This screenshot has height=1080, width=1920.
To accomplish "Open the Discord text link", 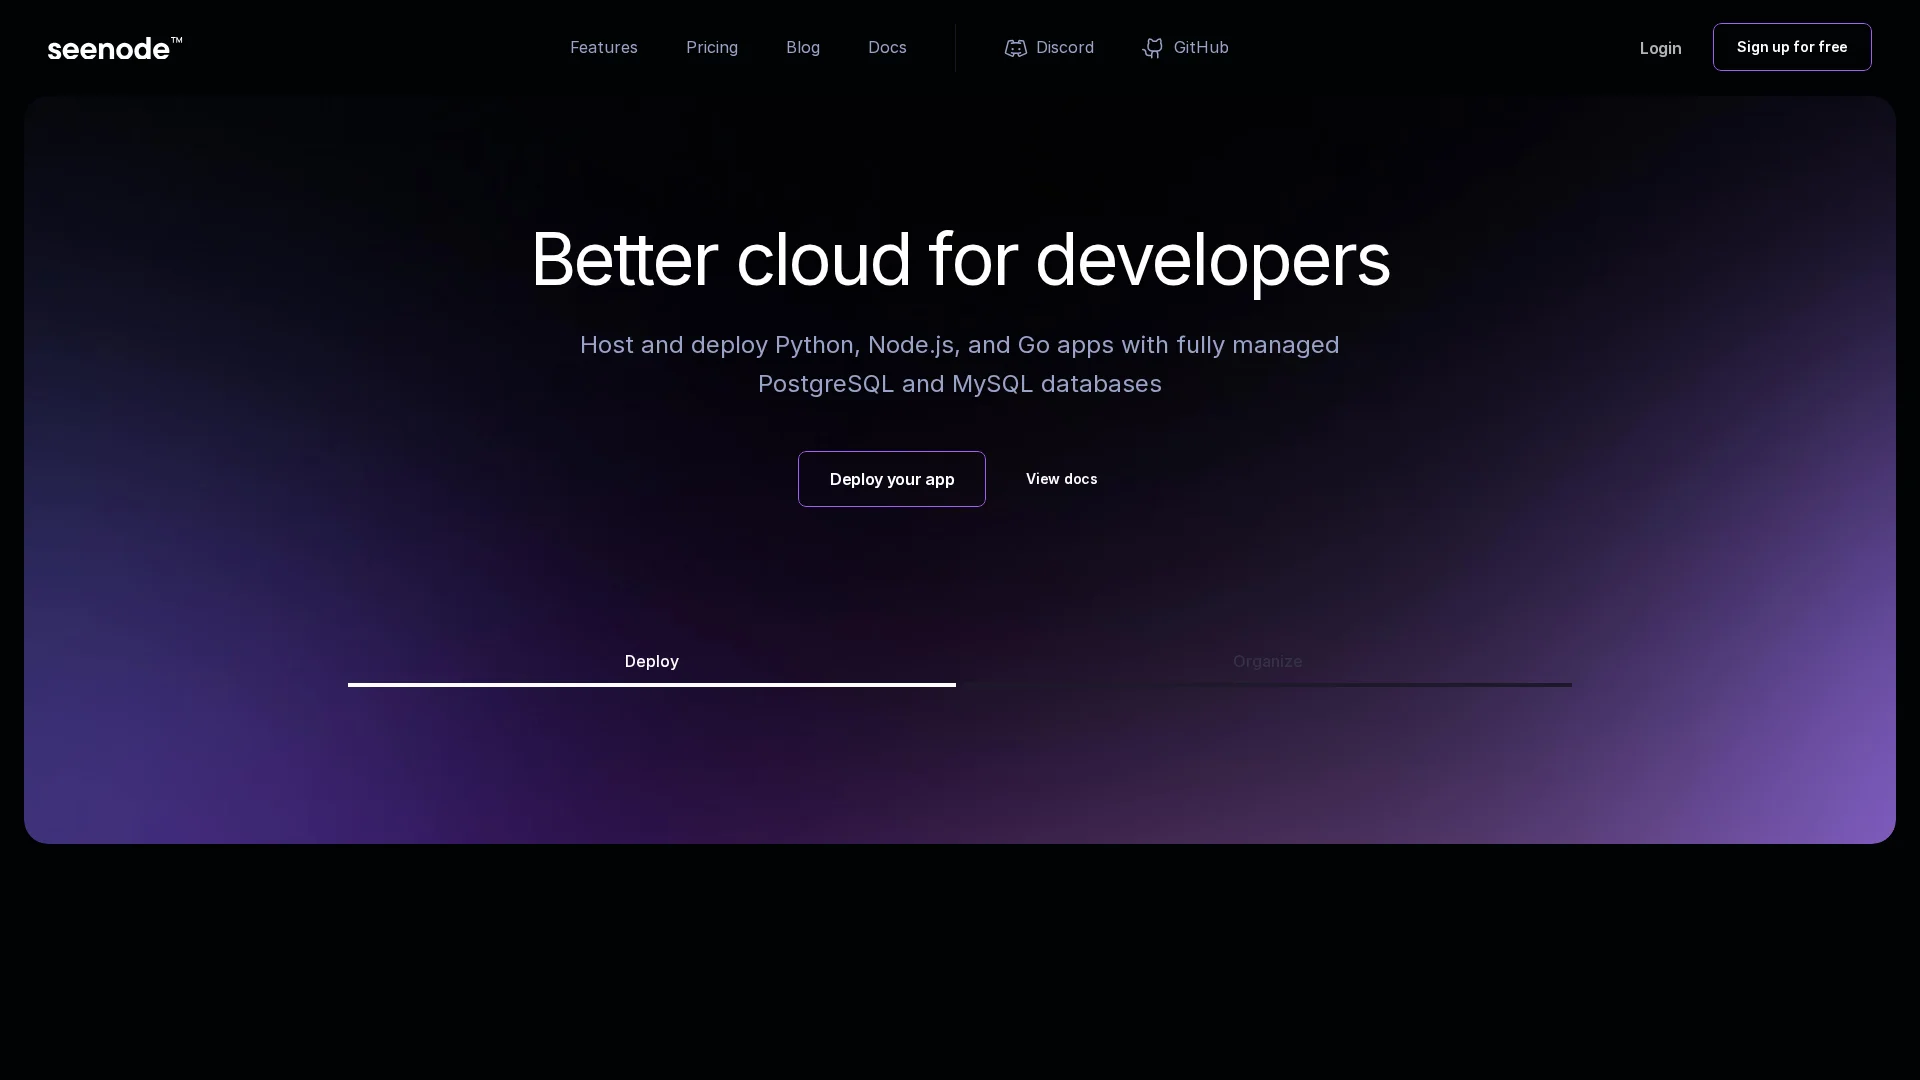I will (x=1064, y=47).
